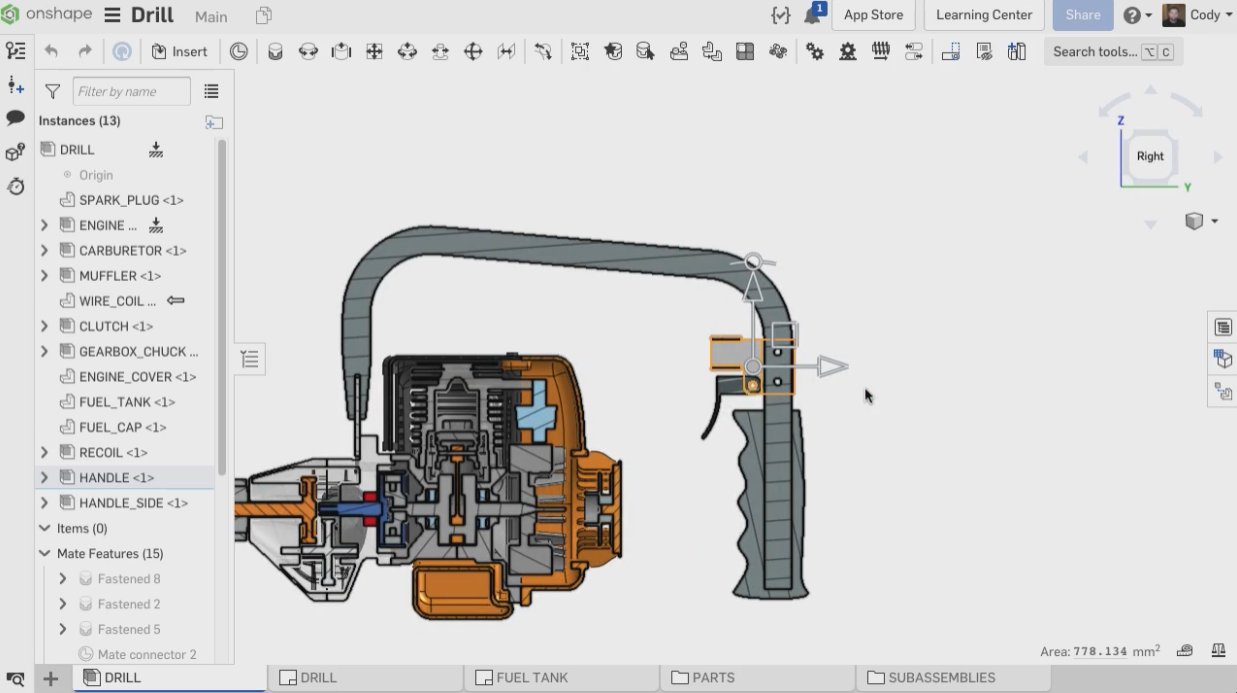Image resolution: width=1237 pixels, height=693 pixels.
Task: Open the mass properties scale icon
Action: 1218,650
